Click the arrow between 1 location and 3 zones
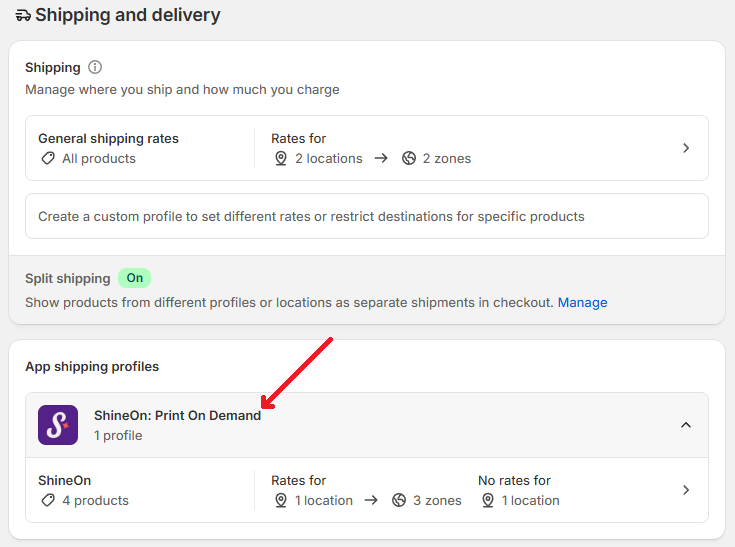Image resolution: width=735 pixels, height=547 pixels. click(x=371, y=501)
